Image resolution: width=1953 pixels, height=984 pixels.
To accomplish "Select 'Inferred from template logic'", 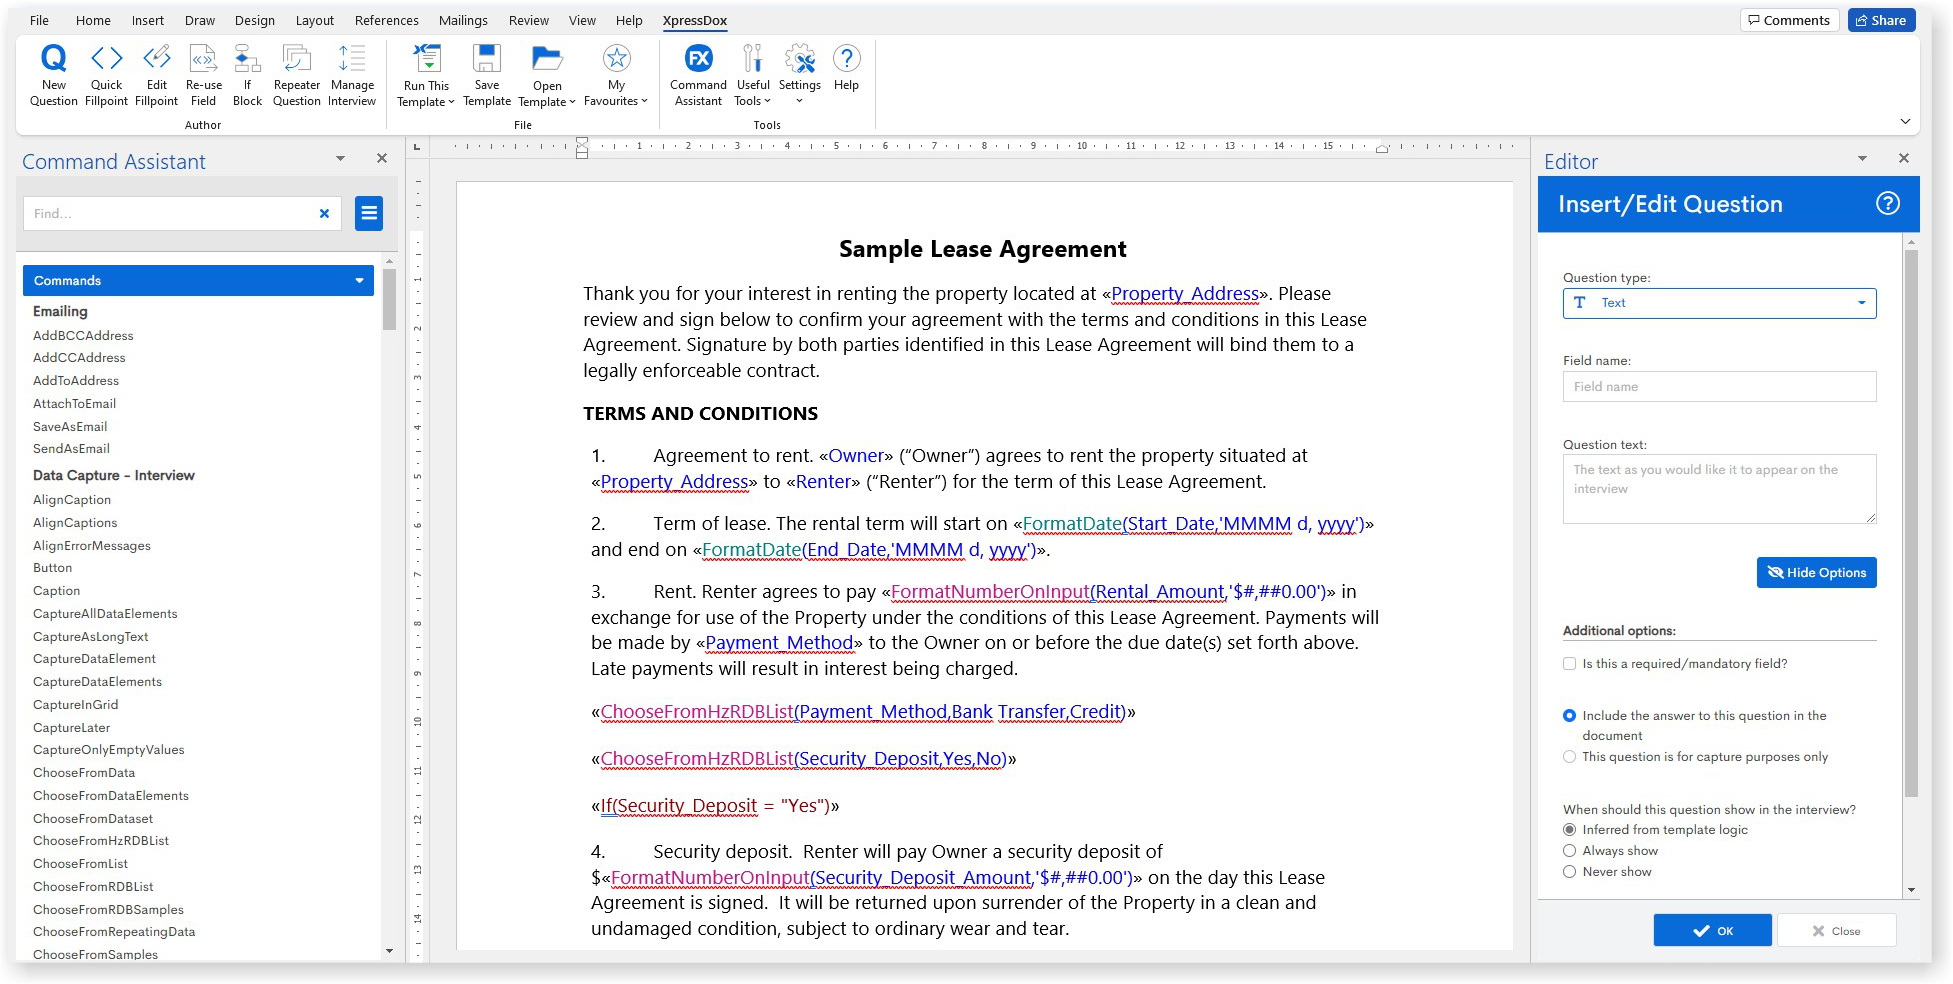I will click(1569, 830).
